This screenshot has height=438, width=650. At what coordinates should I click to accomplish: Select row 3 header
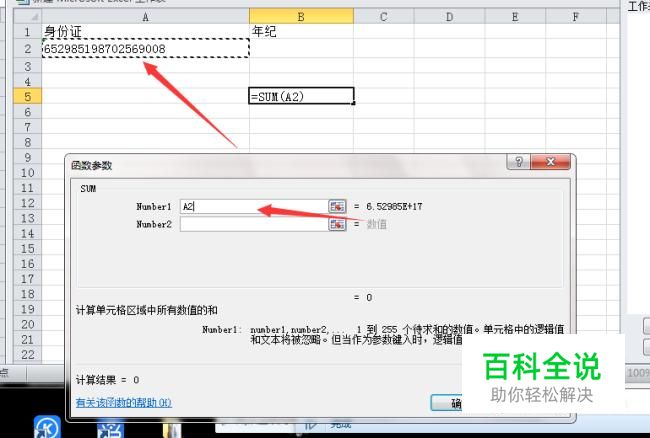(27, 66)
